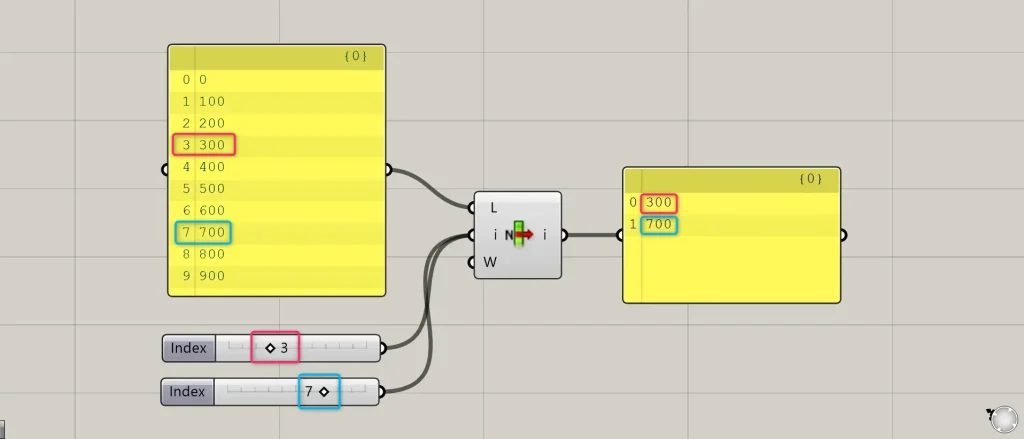Click the L input of List Item

coord(494,208)
